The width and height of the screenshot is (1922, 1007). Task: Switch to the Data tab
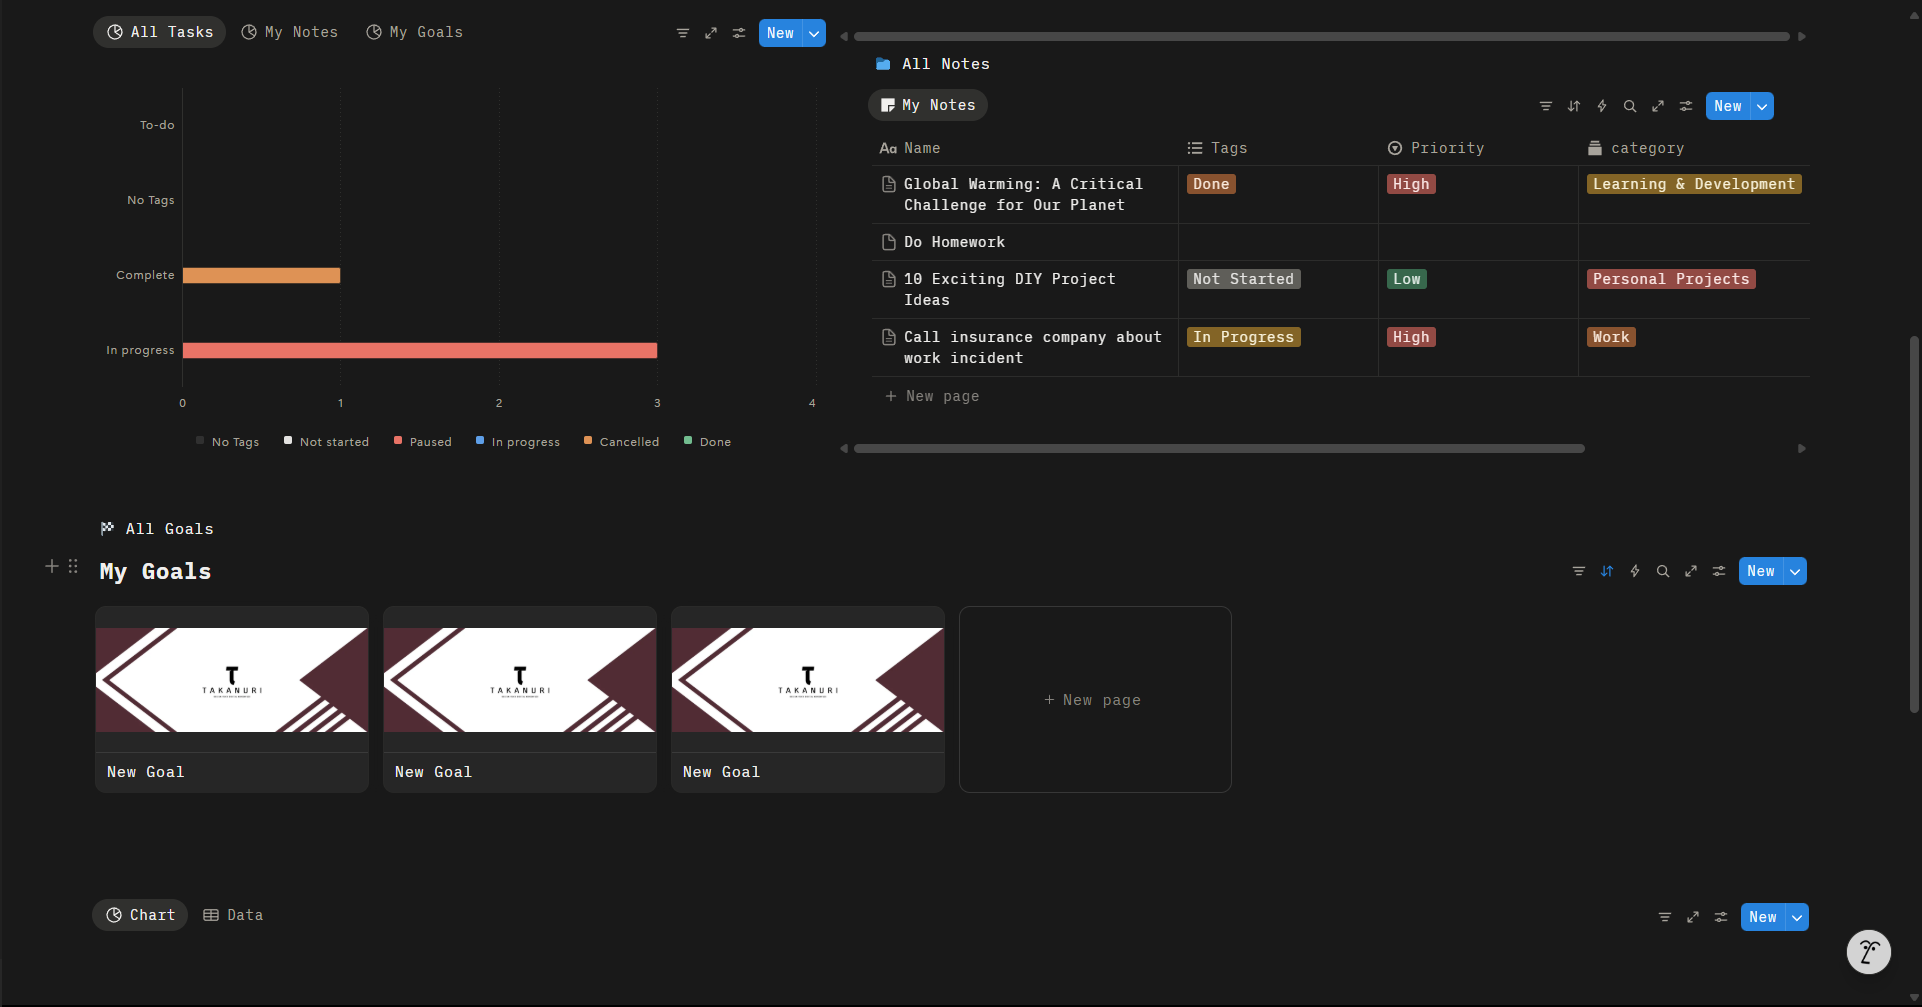[233, 915]
